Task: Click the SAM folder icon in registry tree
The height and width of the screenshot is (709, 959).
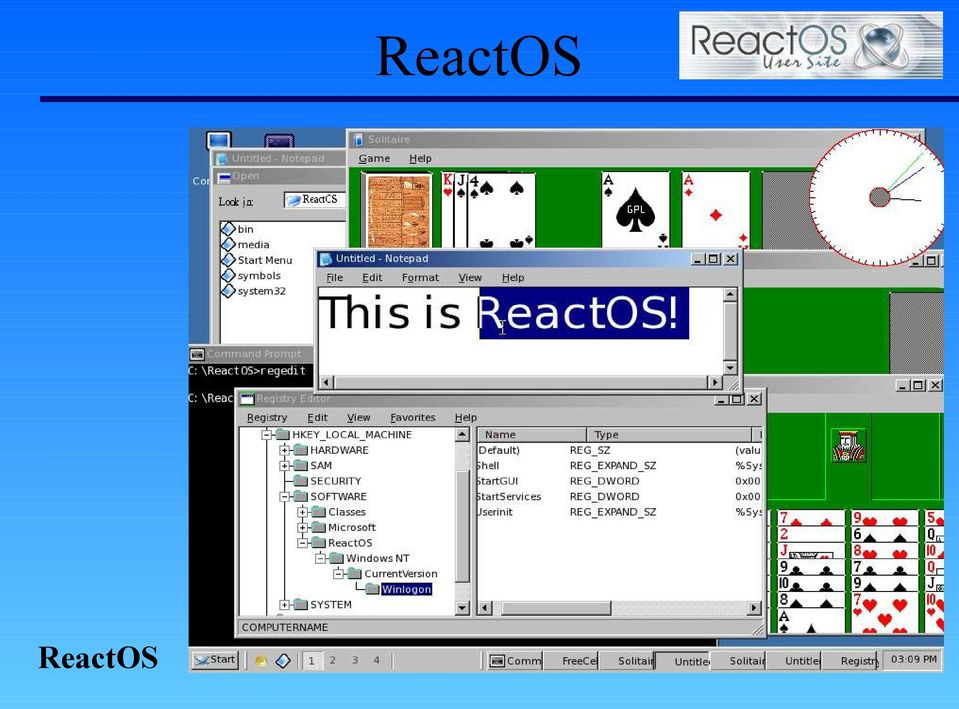Action: [300, 466]
